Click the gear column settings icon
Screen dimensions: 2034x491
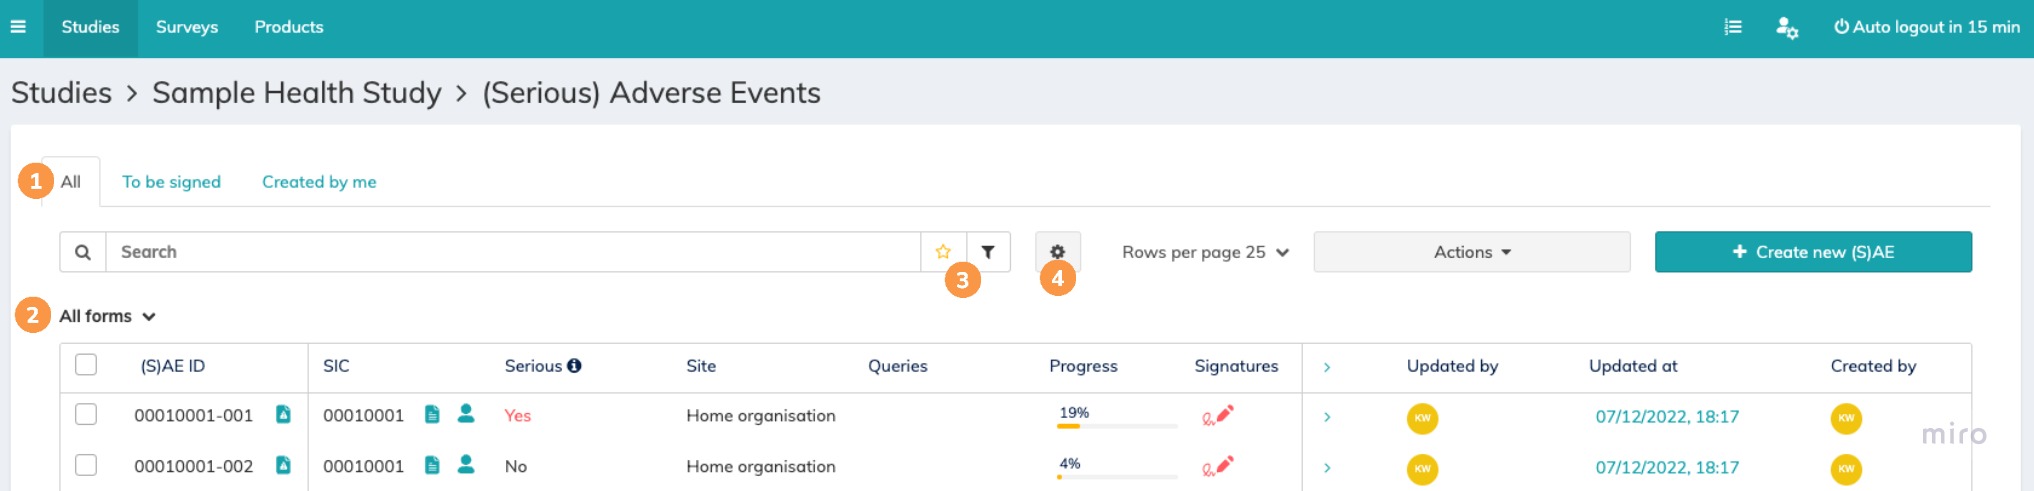(x=1057, y=252)
